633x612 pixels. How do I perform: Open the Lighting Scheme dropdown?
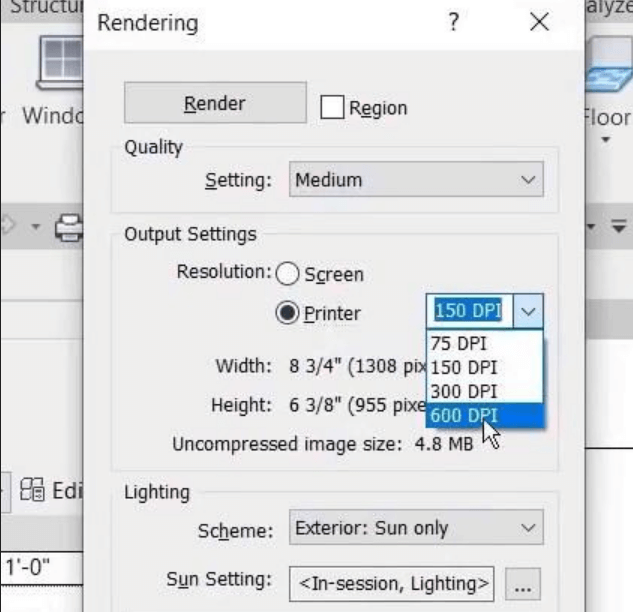416,528
